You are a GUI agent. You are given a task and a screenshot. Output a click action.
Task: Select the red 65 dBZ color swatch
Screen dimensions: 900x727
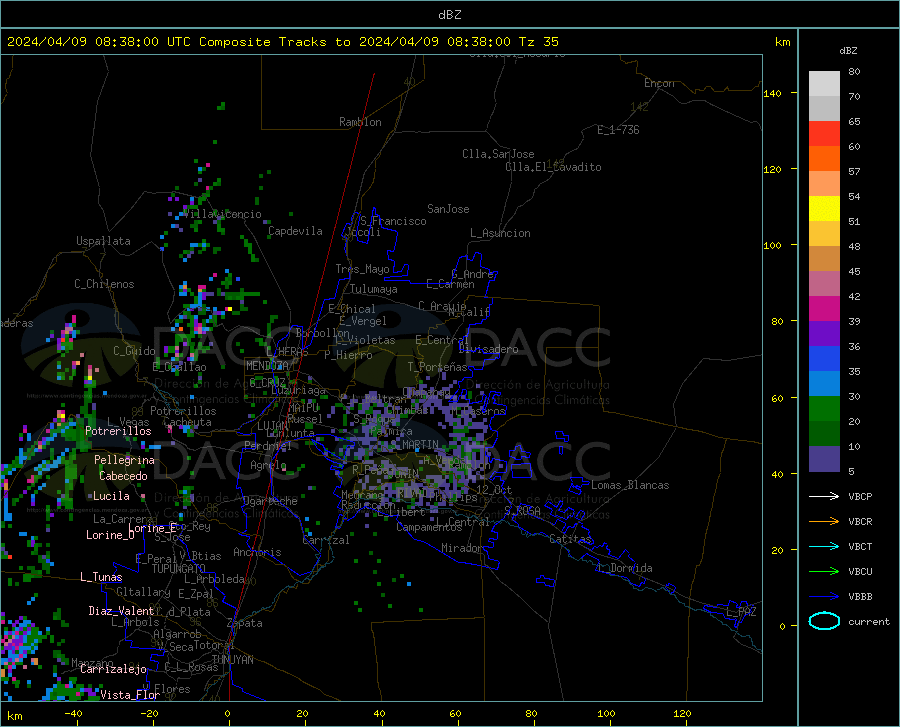[824, 133]
